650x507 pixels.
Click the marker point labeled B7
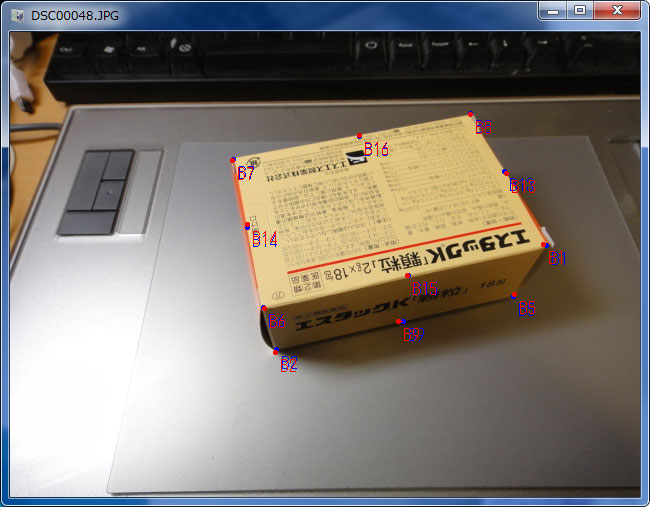(x=233, y=160)
